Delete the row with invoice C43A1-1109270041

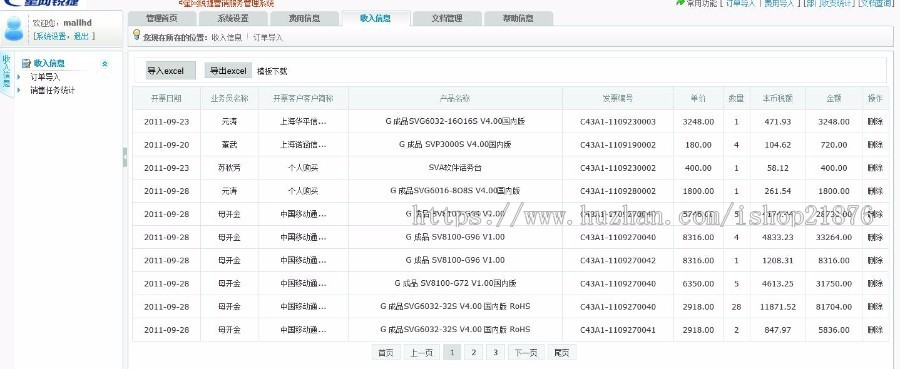(x=875, y=329)
